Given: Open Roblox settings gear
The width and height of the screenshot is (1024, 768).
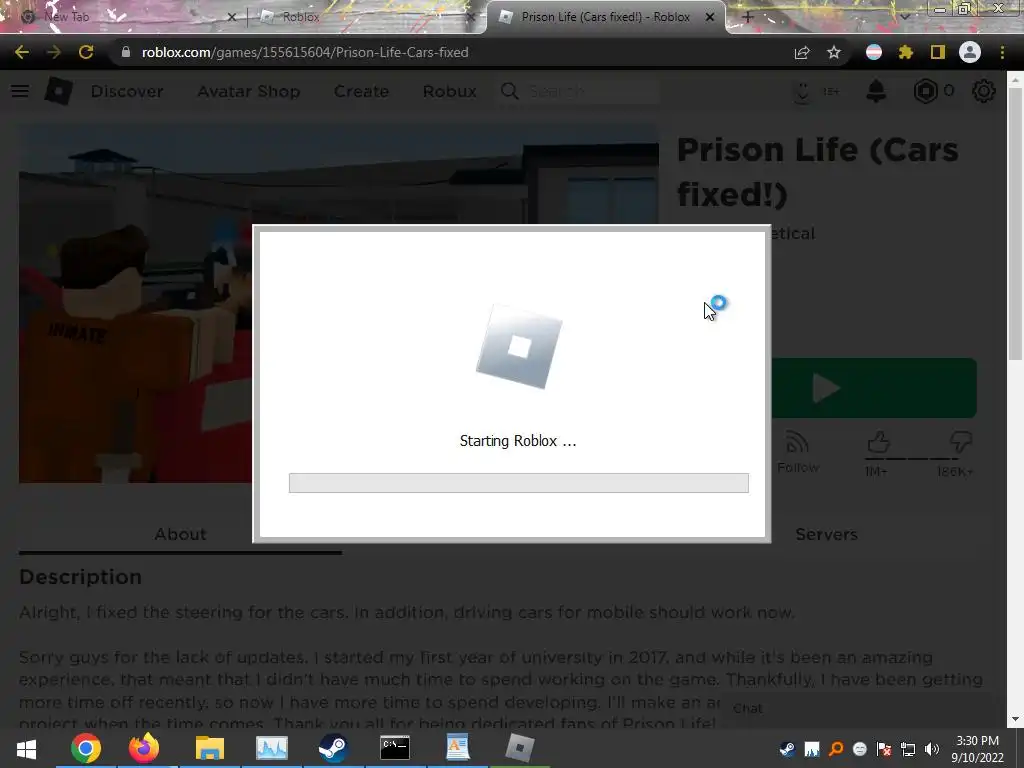Looking at the screenshot, I should [x=984, y=91].
